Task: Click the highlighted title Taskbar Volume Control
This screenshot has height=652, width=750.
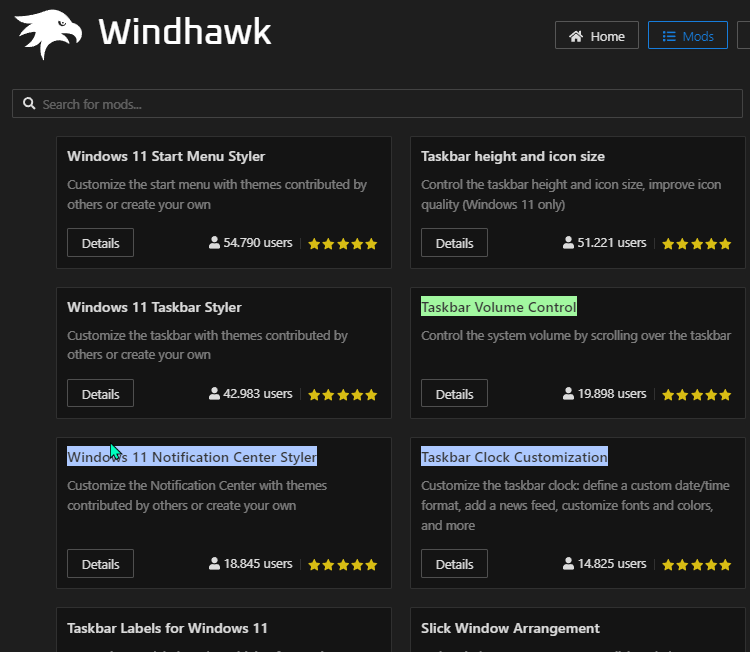Action: [x=499, y=307]
